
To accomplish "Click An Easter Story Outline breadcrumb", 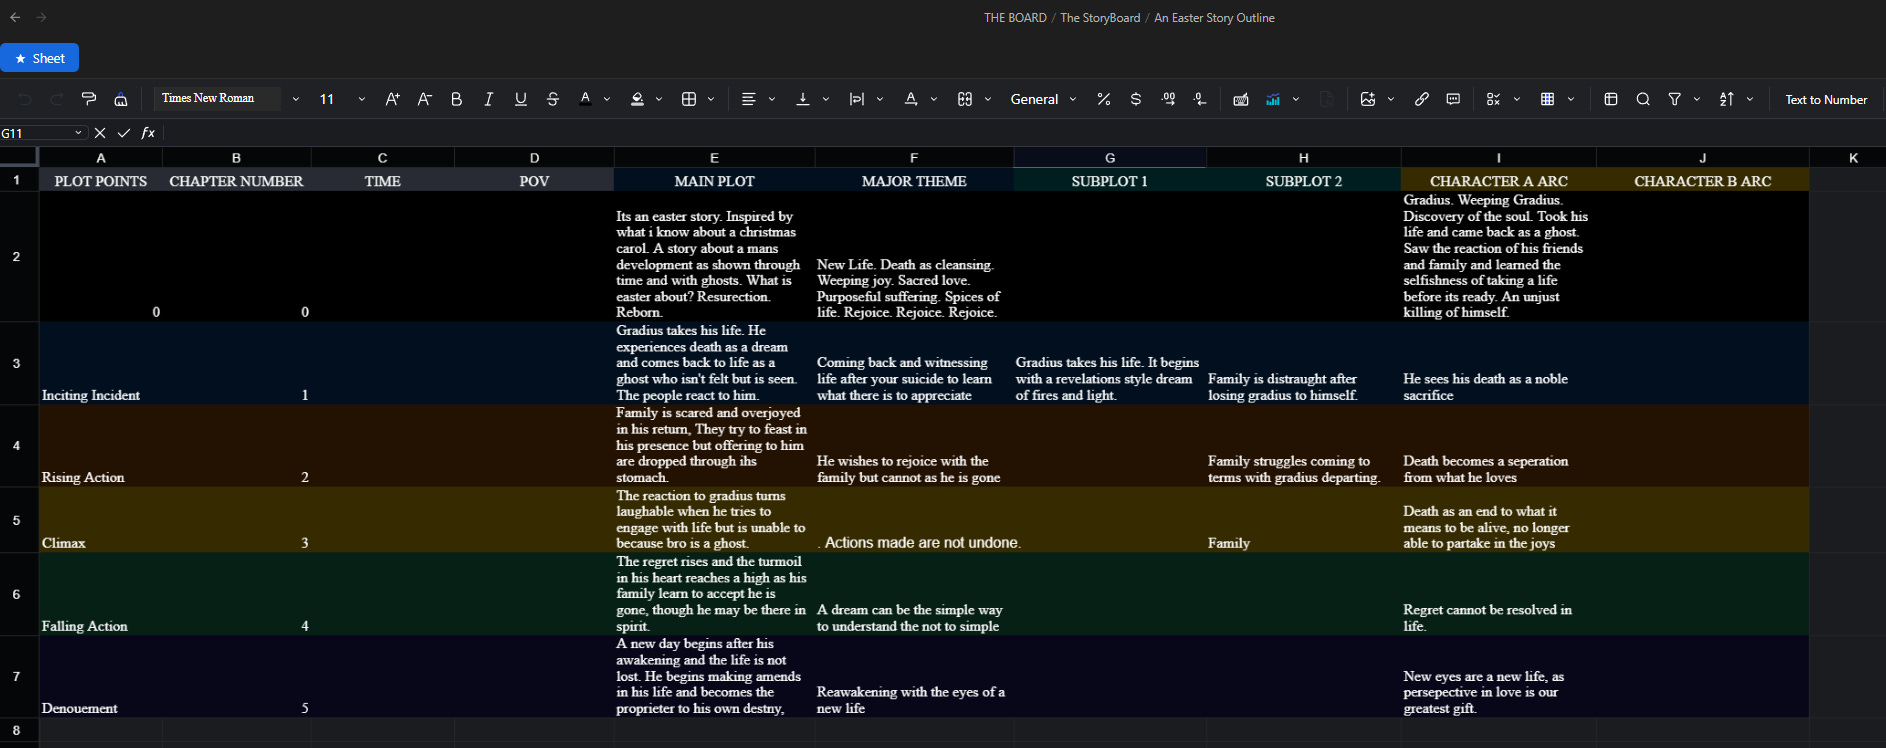I will coord(1214,18).
